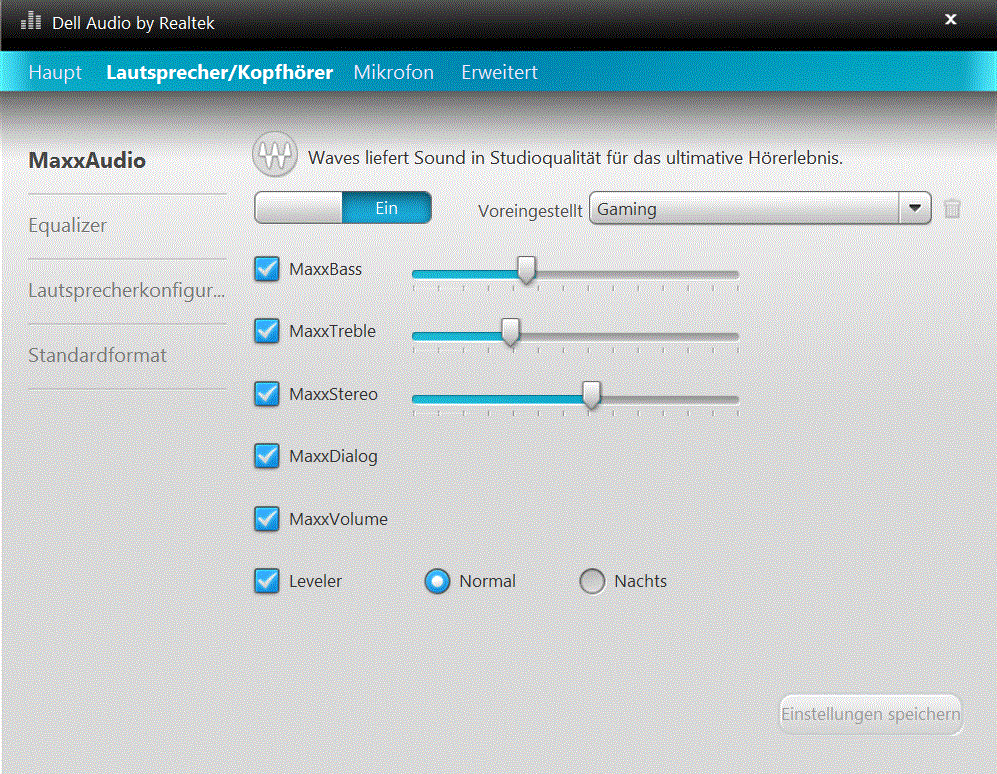Click the Waves liefert Sound description text
The width and height of the screenshot is (997, 774).
[575, 158]
